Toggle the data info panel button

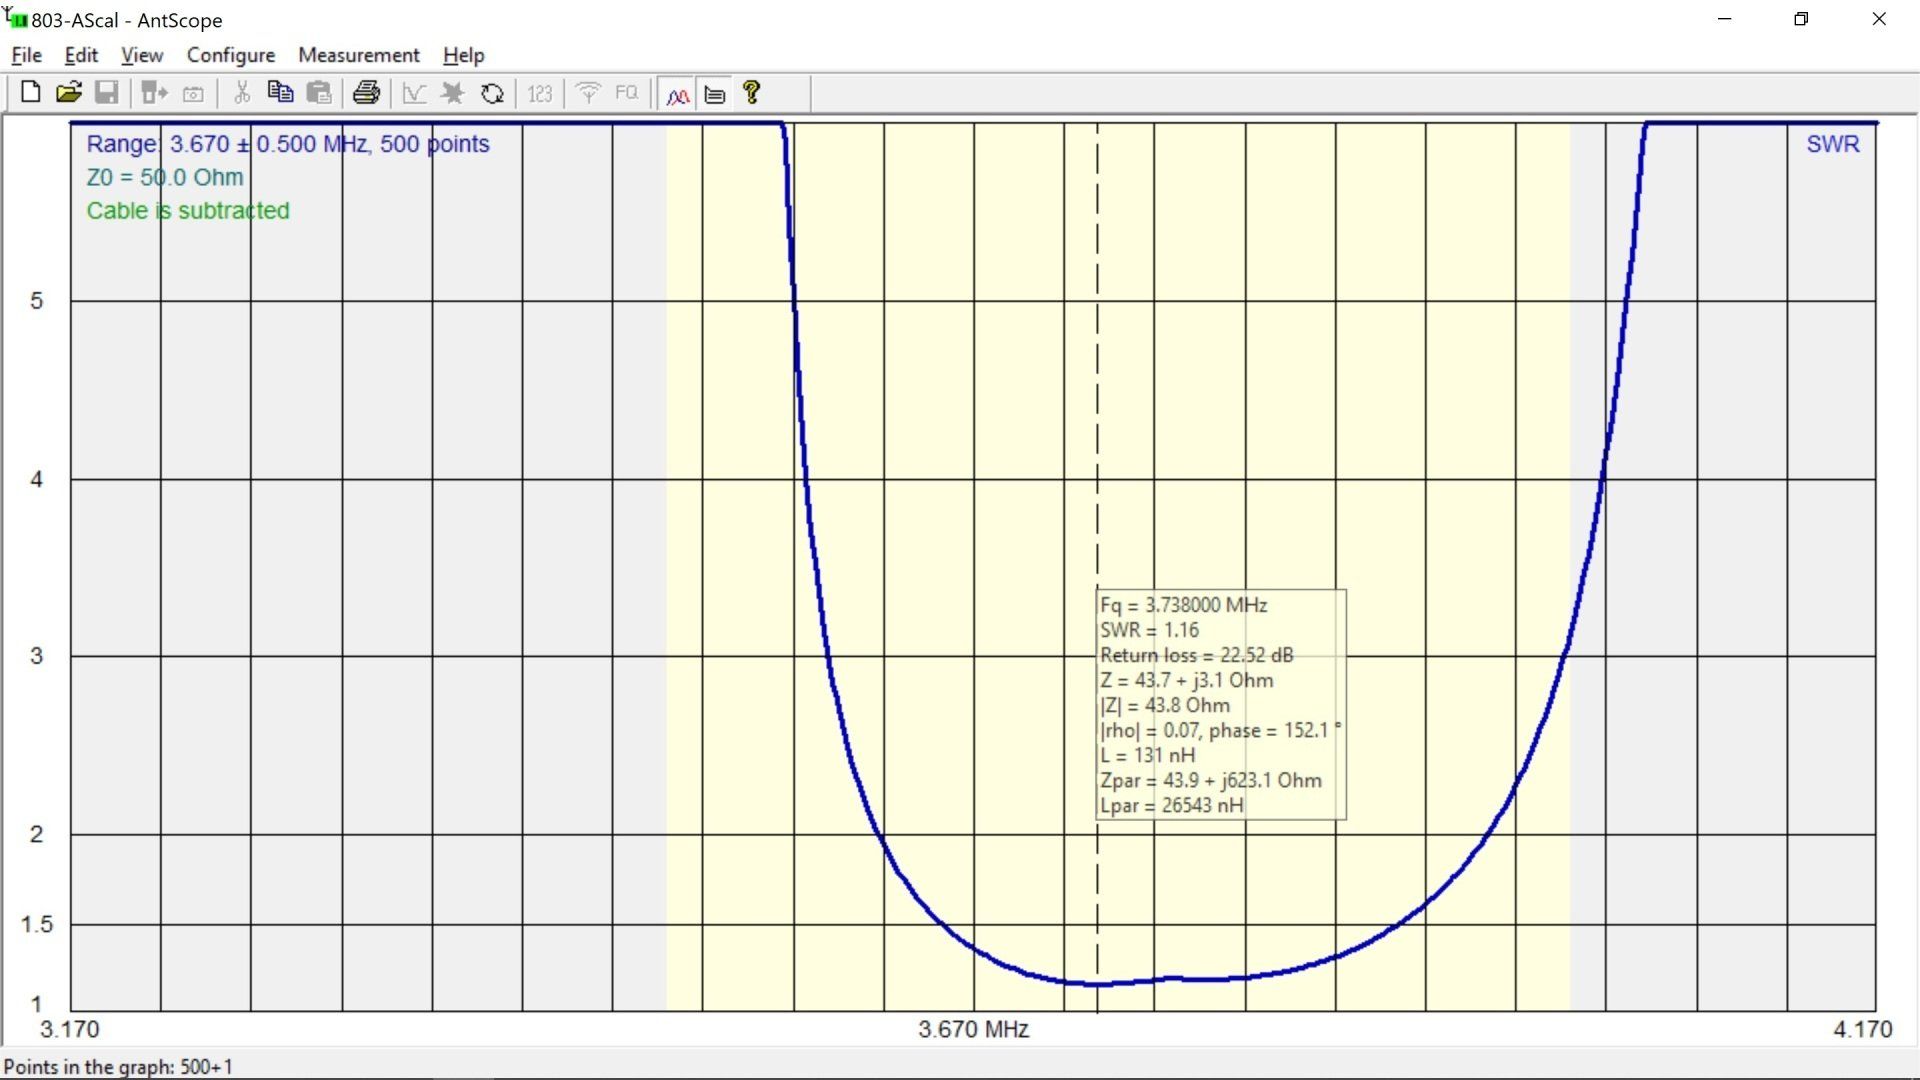tap(715, 95)
